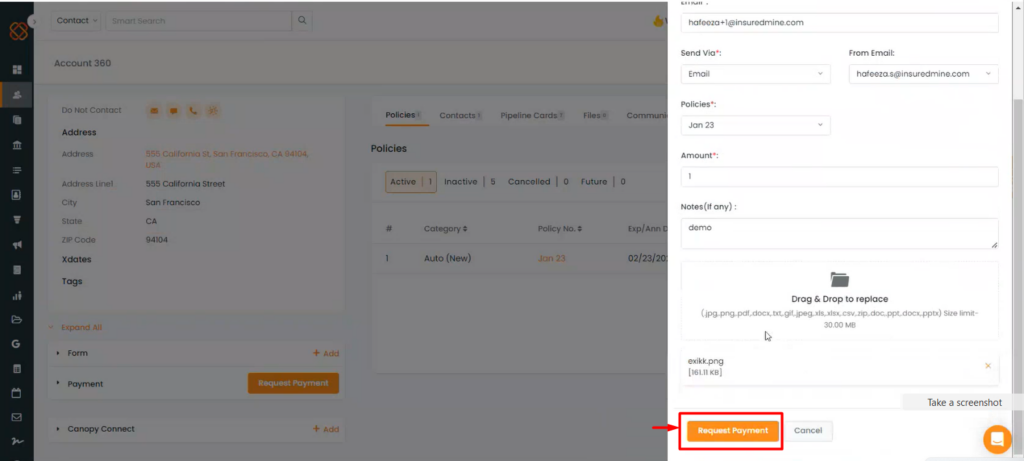Open the signature icon in sidebar
Screen dimensions: 1024x461
[x=17, y=442]
